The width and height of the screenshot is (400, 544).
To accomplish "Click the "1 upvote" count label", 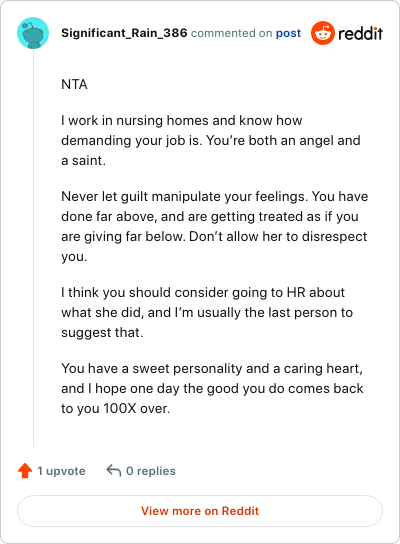I will pyautogui.click(x=61, y=471).
